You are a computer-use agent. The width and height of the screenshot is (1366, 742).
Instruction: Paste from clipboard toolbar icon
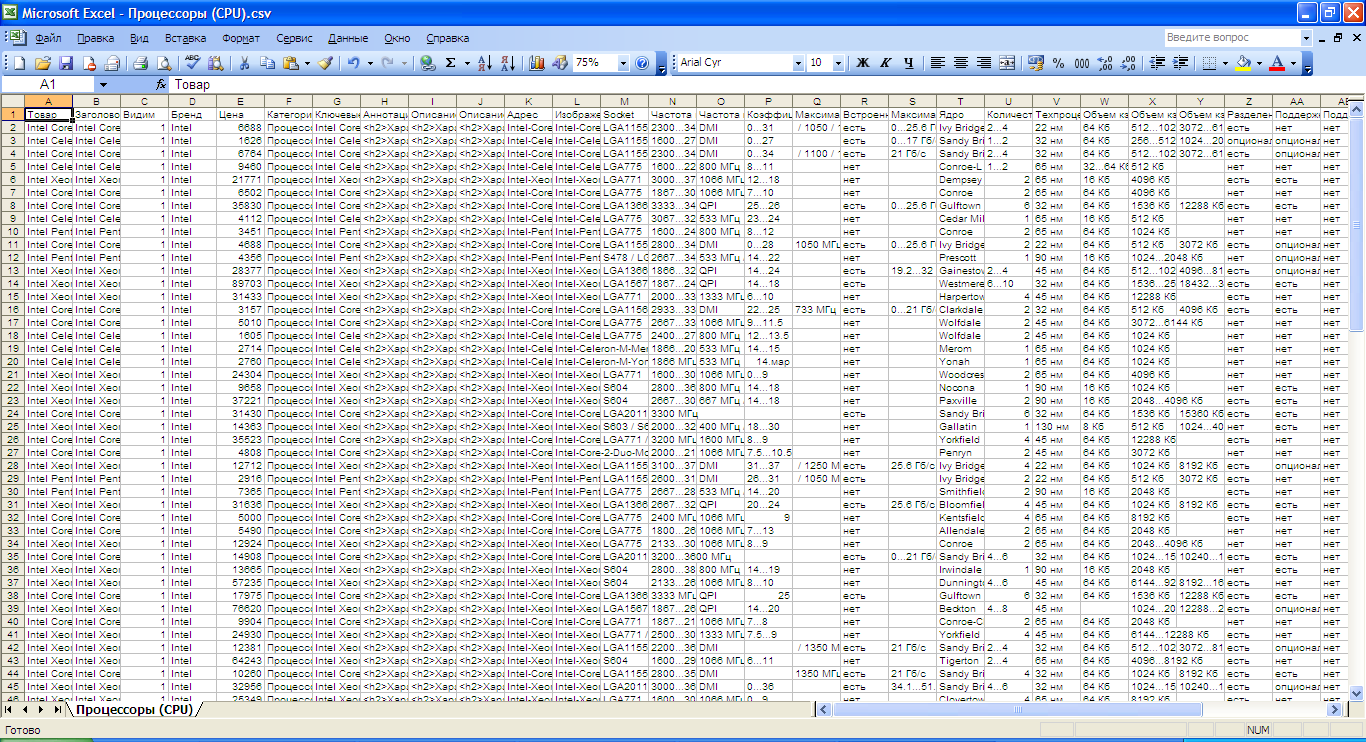click(x=291, y=62)
